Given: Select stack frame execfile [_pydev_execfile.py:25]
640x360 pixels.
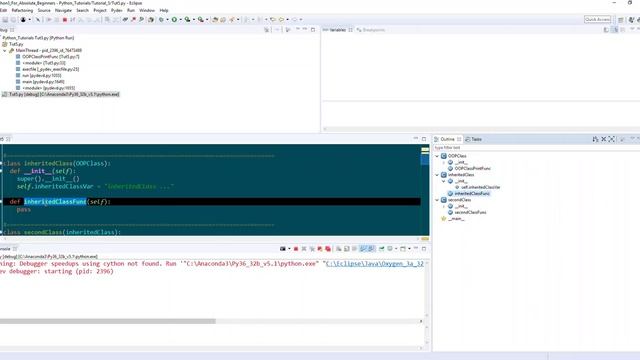Looking at the screenshot, I should pyautogui.click(x=47, y=69).
